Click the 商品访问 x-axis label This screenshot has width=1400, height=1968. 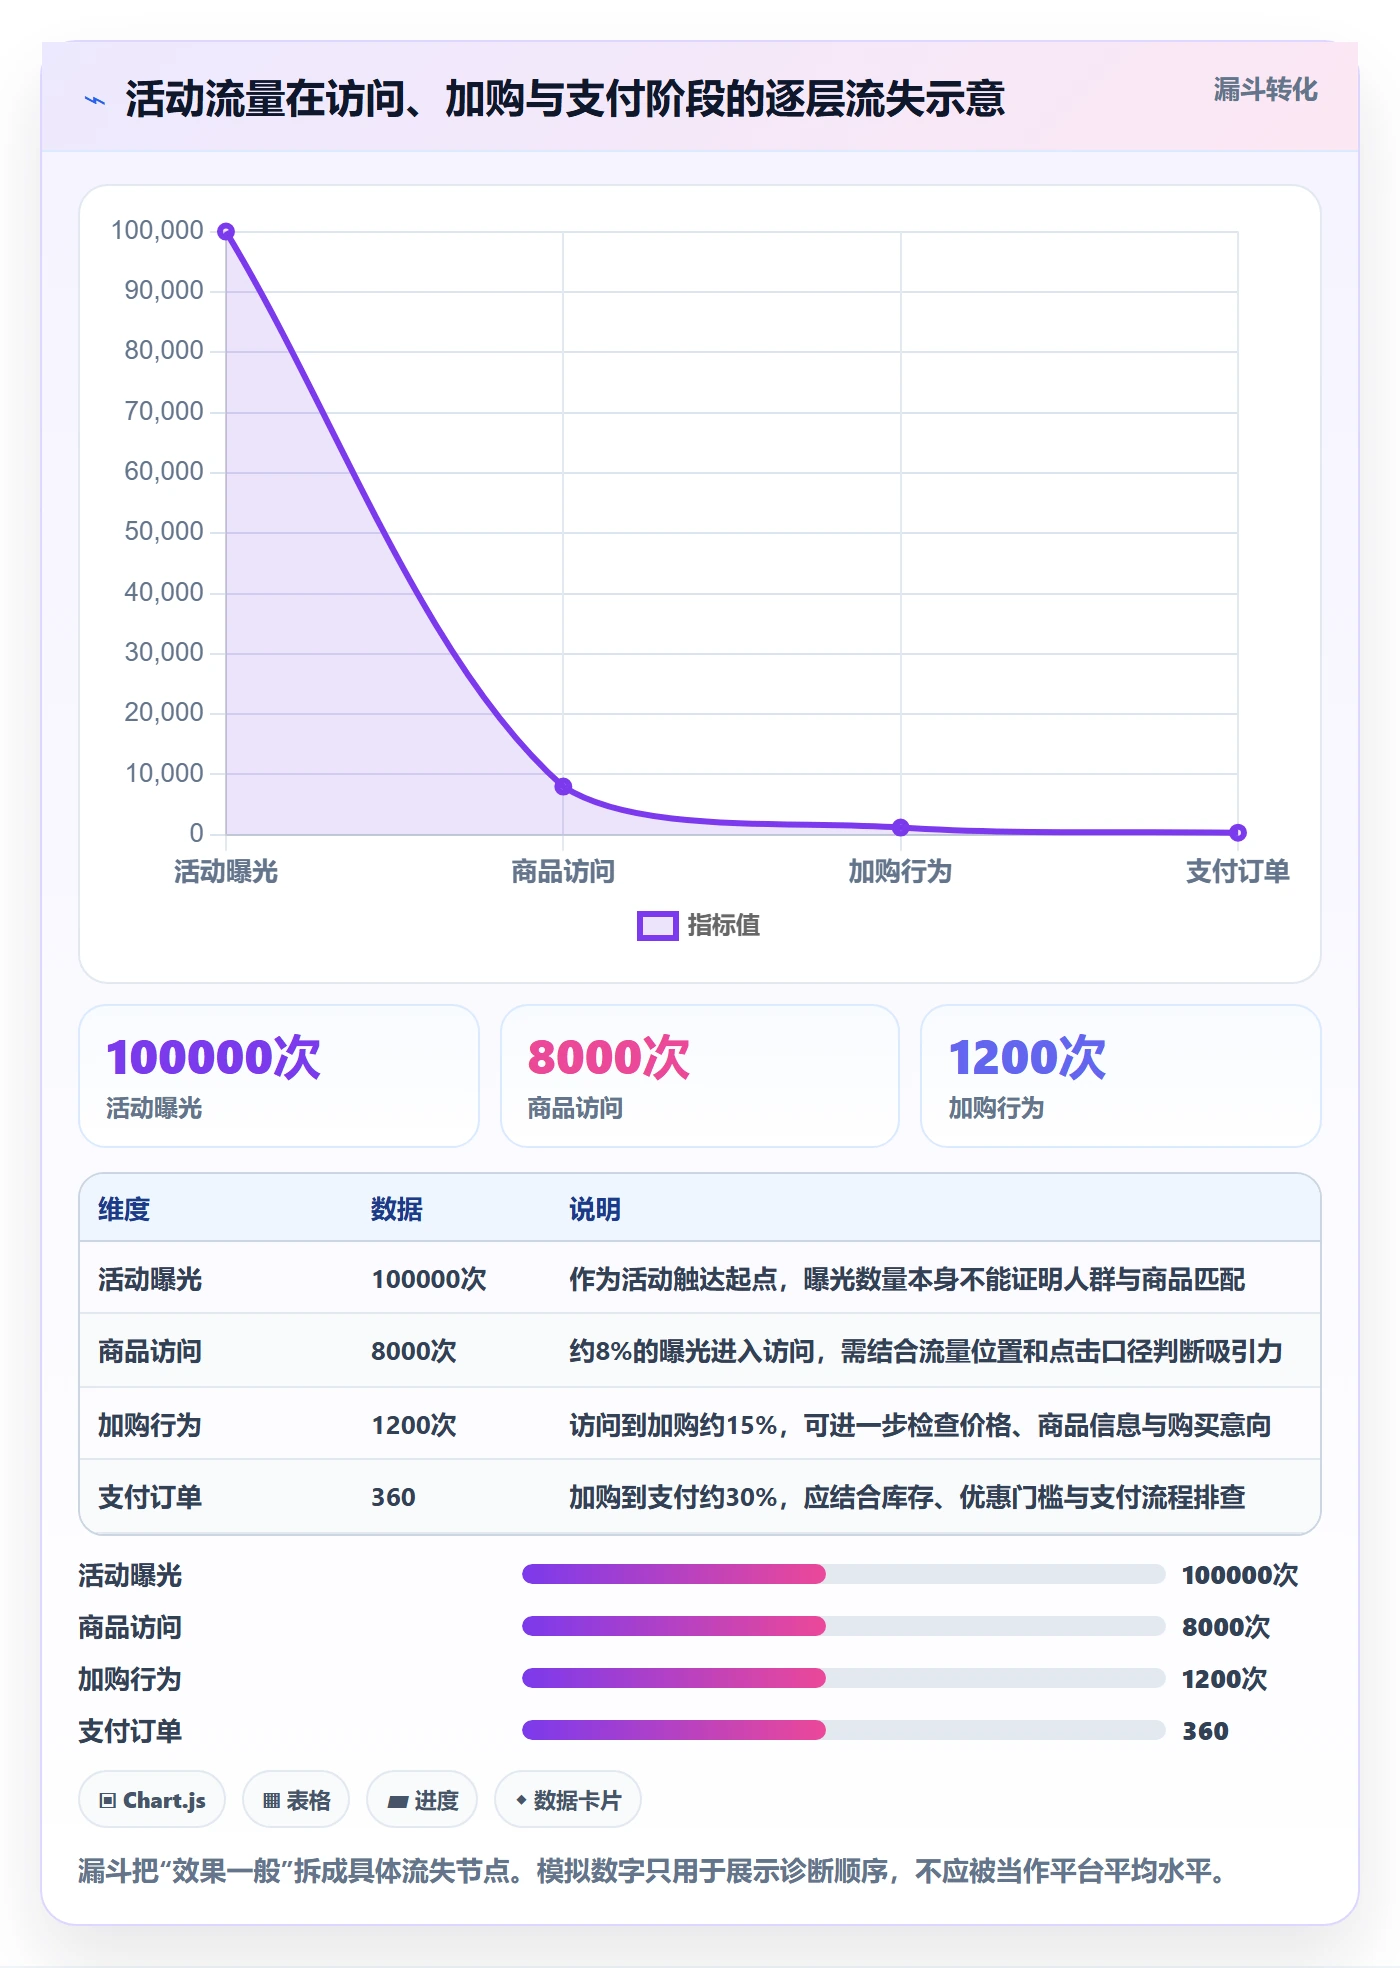tap(563, 872)
